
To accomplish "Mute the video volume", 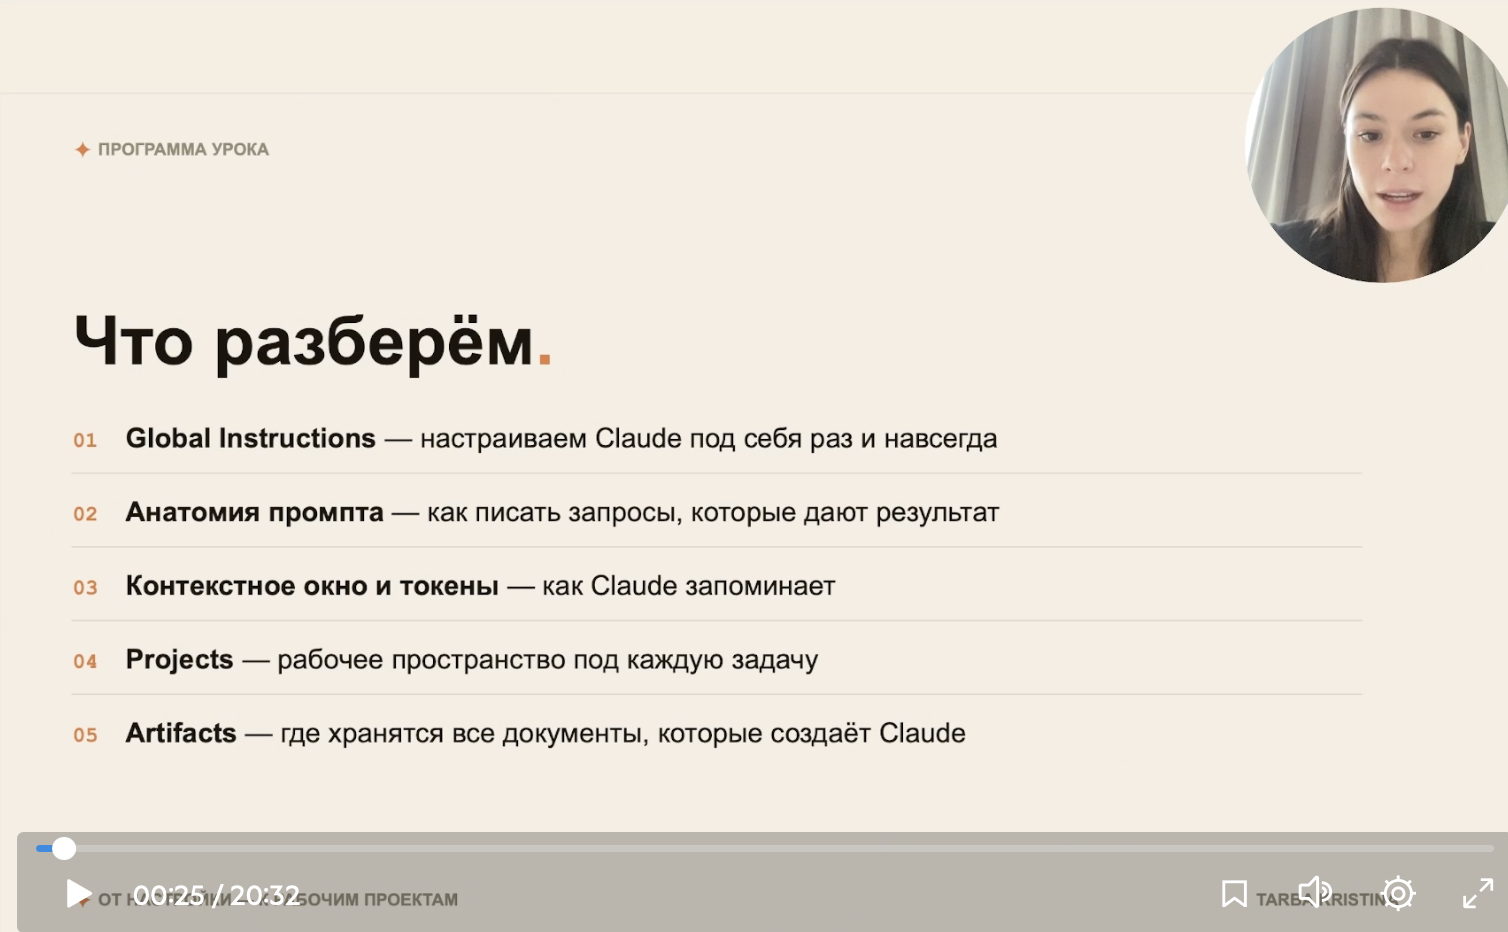I will (x=1315, y=892).
